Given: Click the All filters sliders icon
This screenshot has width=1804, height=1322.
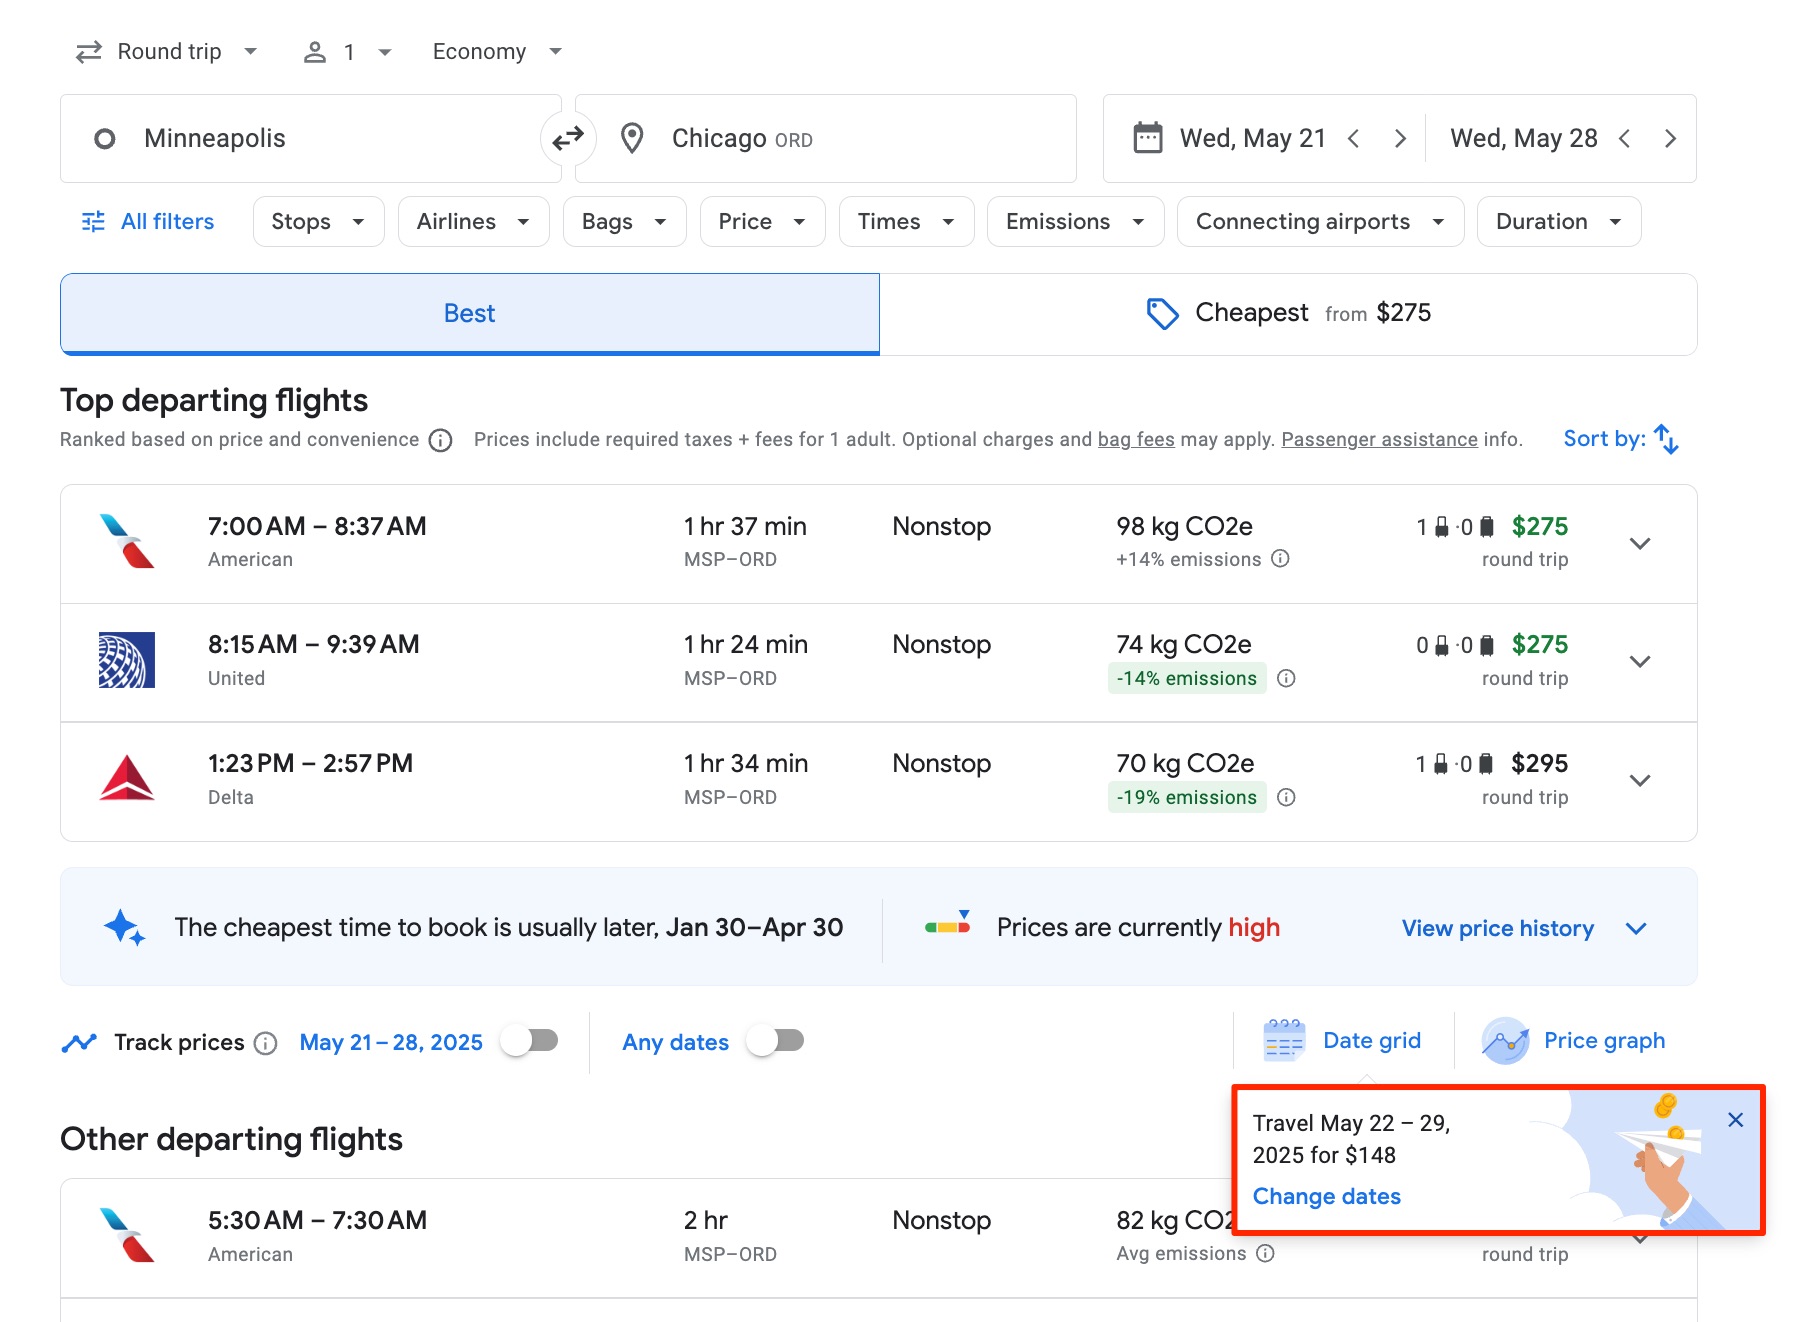Looking at the screenshot, I should (93, 221).
